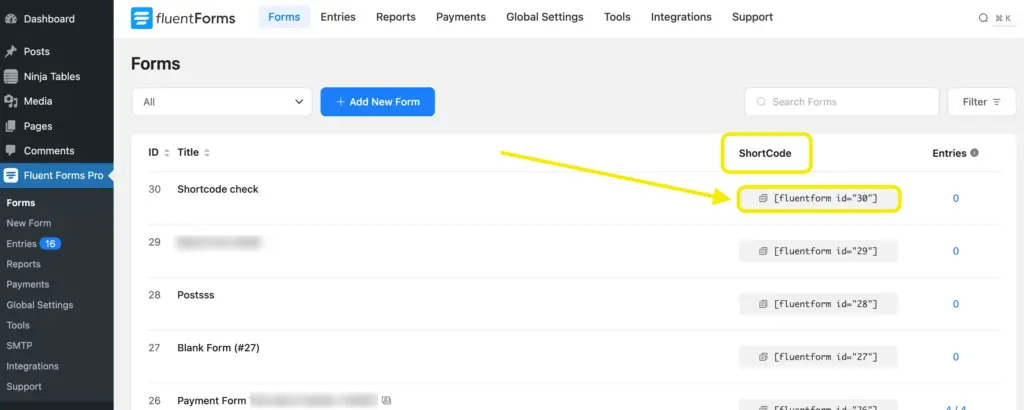Open Integrations submenu in sidebar
The width and height of the screenshot is (1024, 410).
click(x=33, y=366)
